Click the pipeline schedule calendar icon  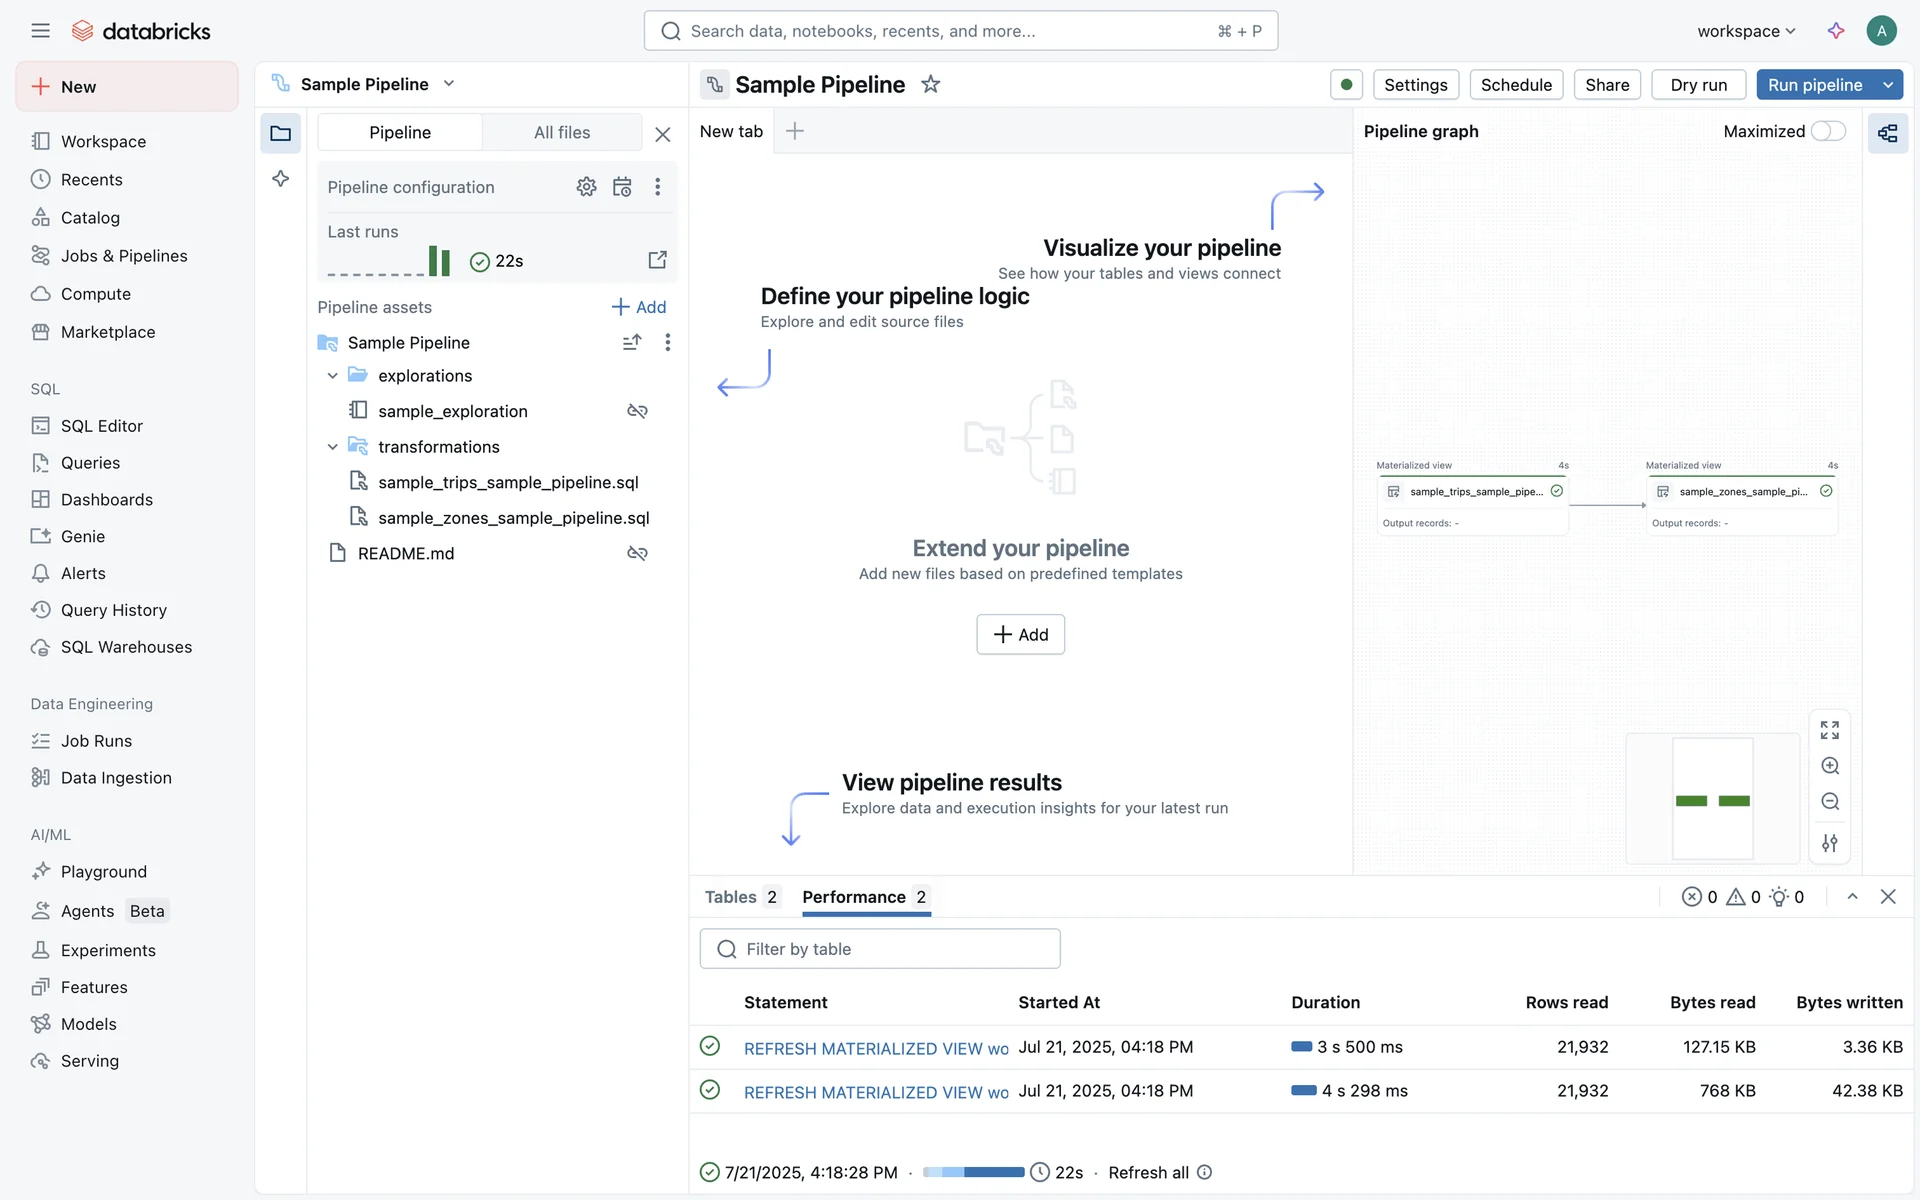click(622, 187)
